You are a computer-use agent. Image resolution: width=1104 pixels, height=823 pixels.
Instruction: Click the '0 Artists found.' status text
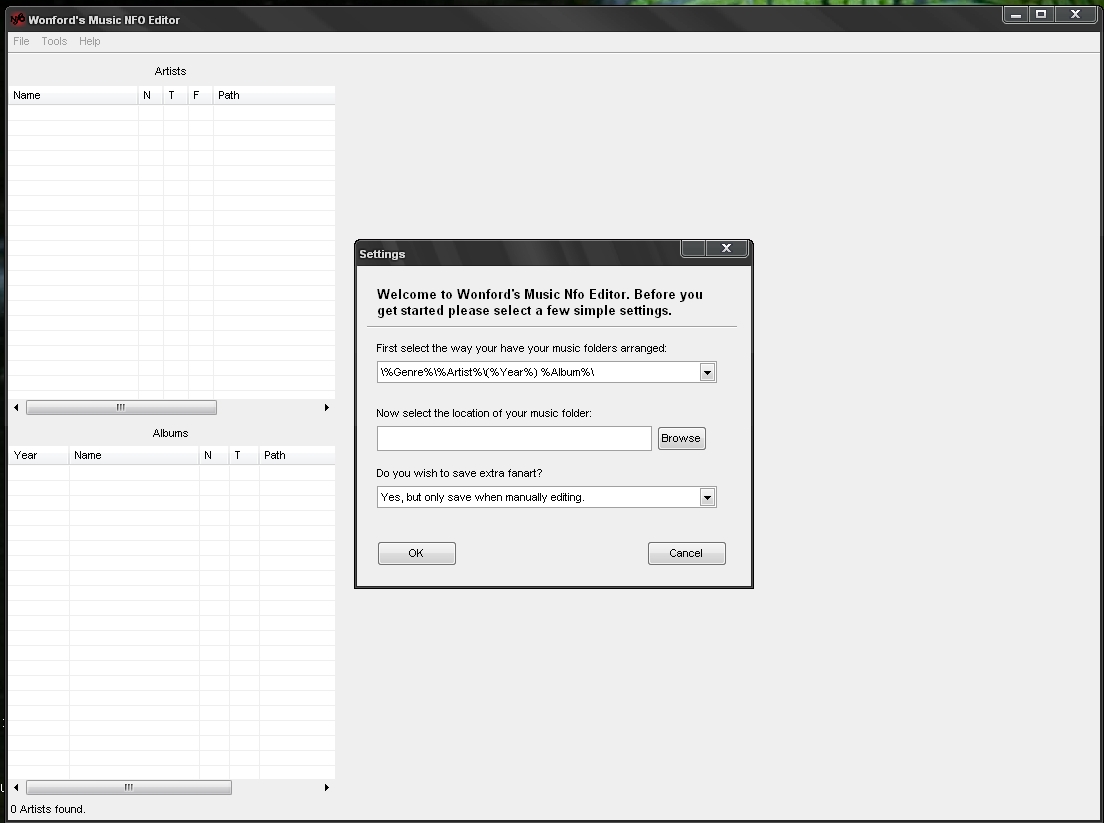point(48,809)
